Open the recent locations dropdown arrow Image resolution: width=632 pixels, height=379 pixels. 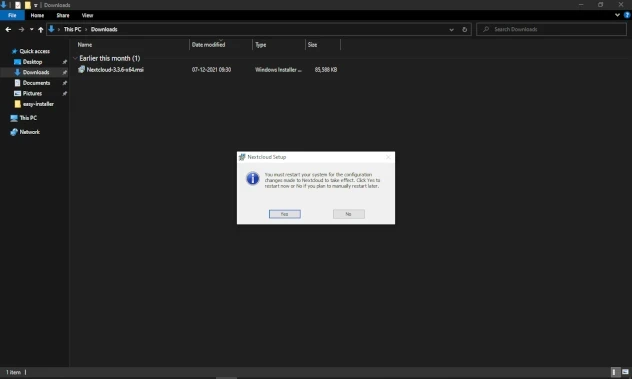[x=31, y=29]
